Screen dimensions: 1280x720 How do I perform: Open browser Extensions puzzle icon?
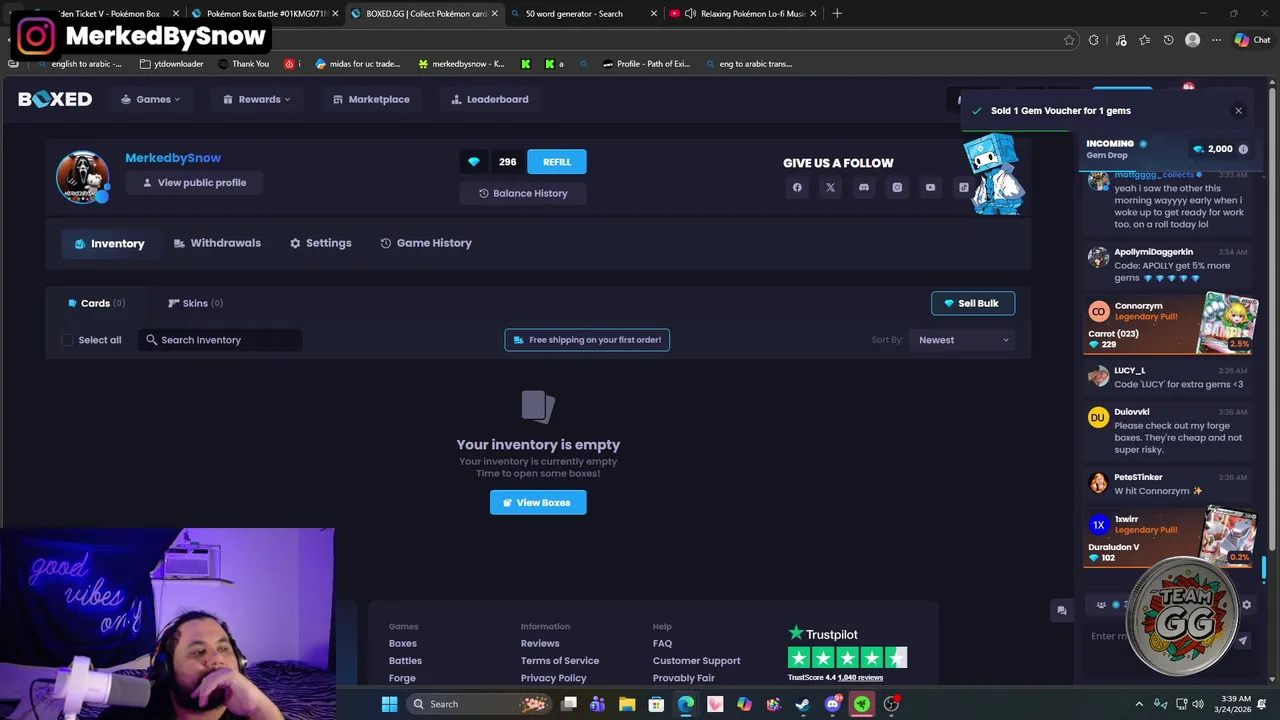pyautogui.click(x=1094, y=40)
